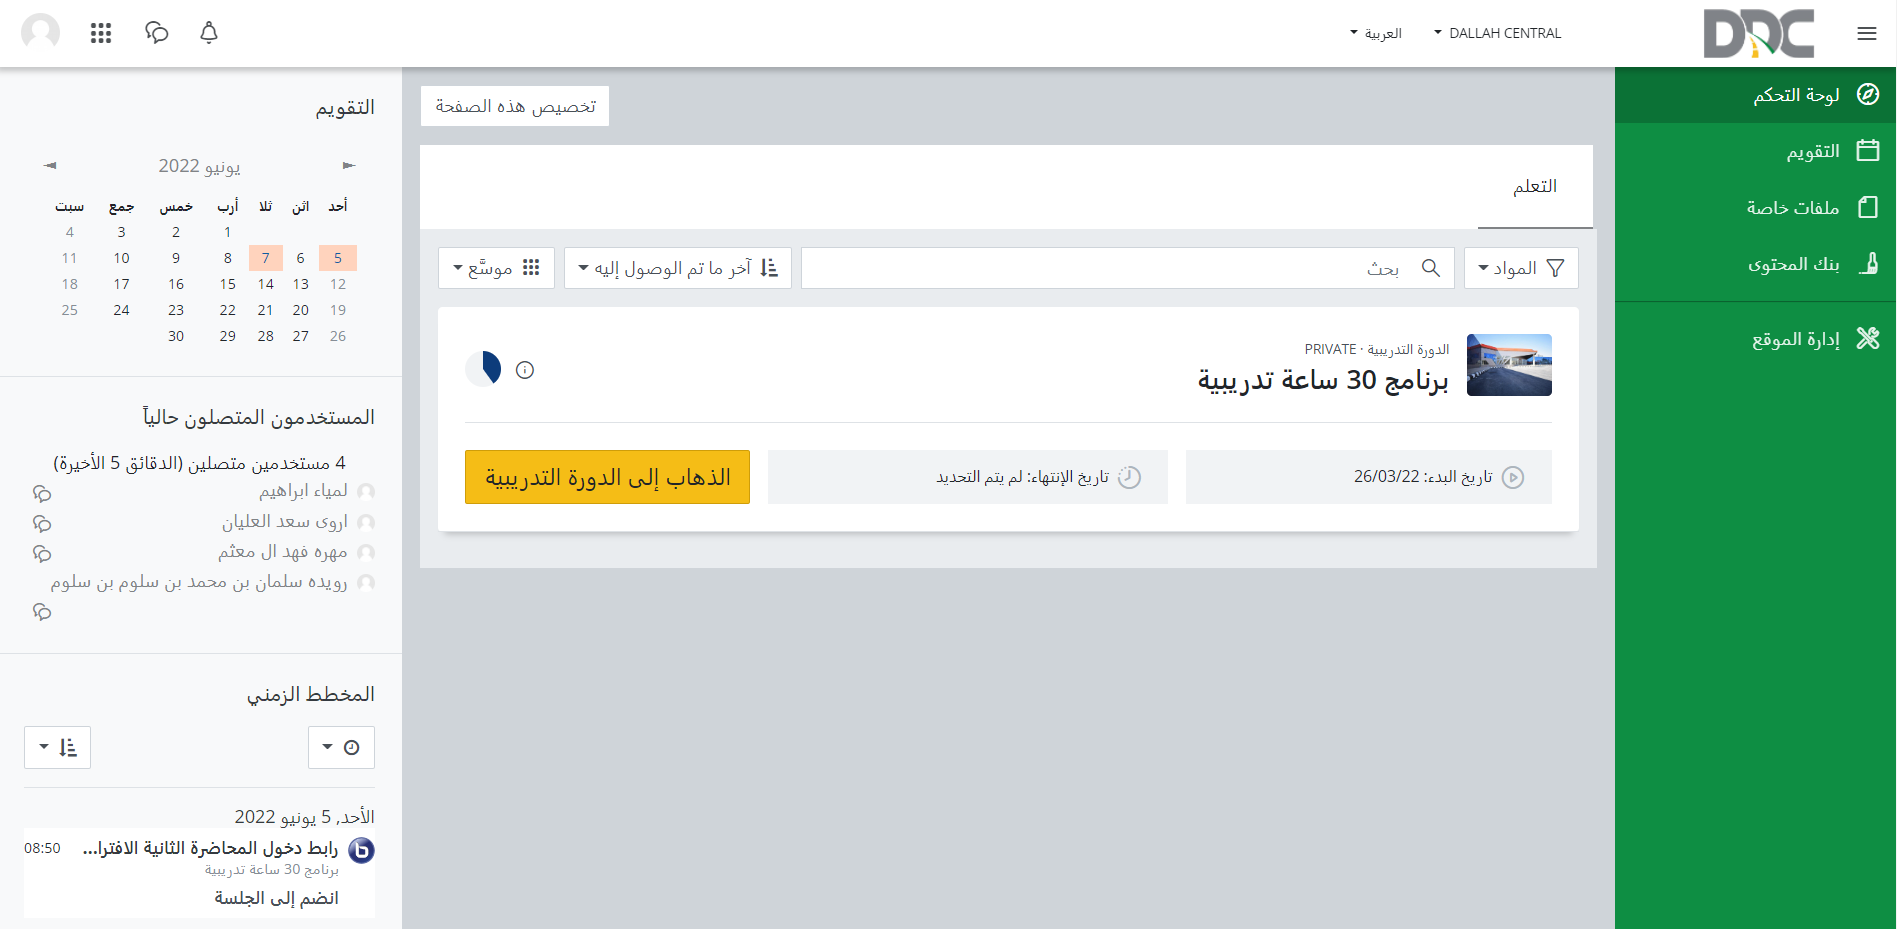This screenshot has height=929, width=1897.
Task: Click the apps grid launcher icon
Action: pyautogui.click(x=101, y=33)
